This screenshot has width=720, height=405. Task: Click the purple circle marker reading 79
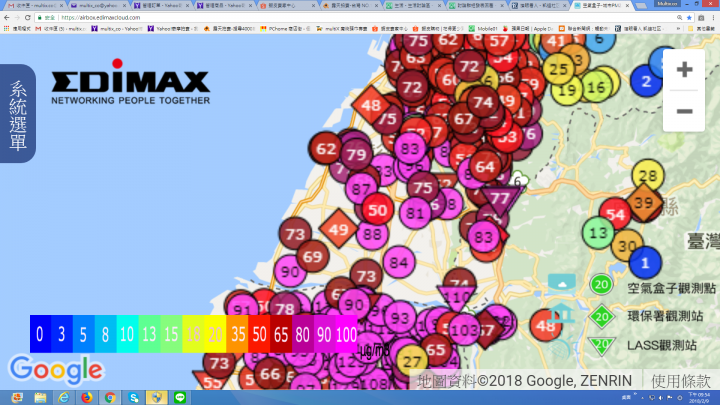[x=356, y=154]
